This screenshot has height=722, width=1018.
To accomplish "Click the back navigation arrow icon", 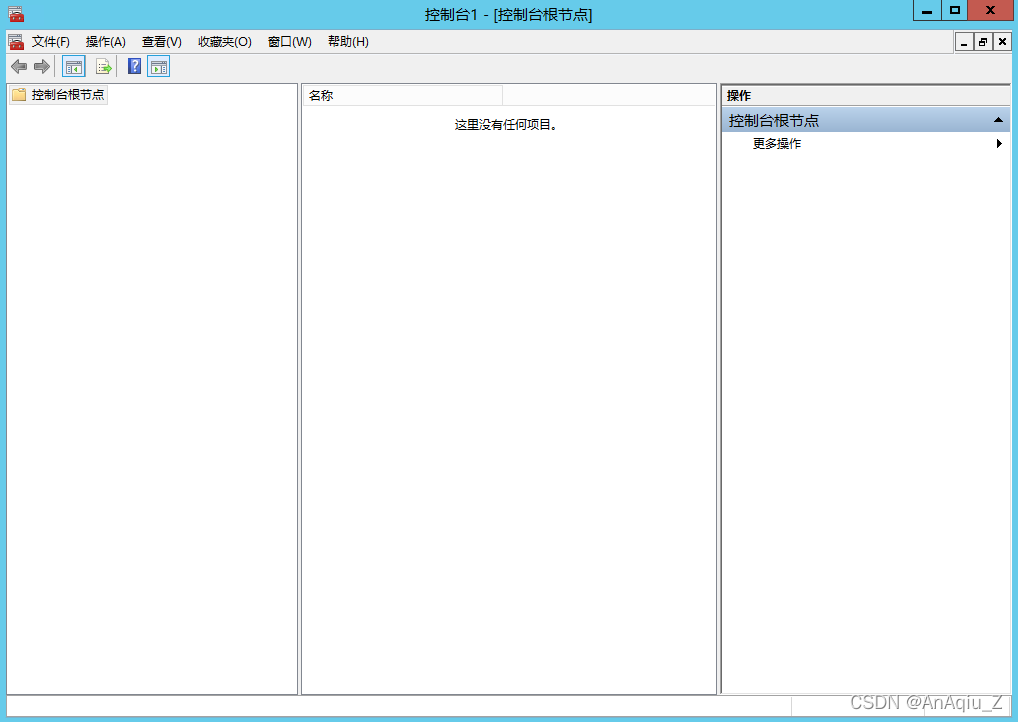I will coord(18,66).
